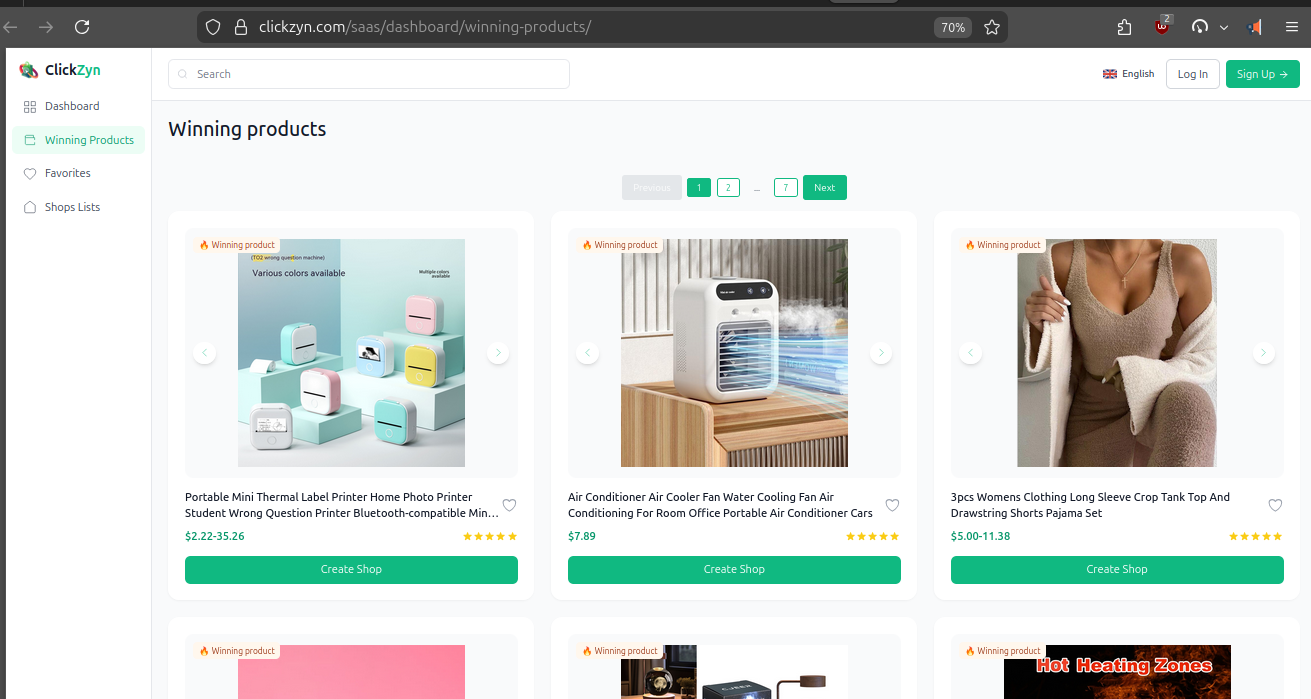Viewport: 1311px width, 699px height.
Task: Show next image of the air cooler product
Action: pyautogui.click(x=880, y=353)
